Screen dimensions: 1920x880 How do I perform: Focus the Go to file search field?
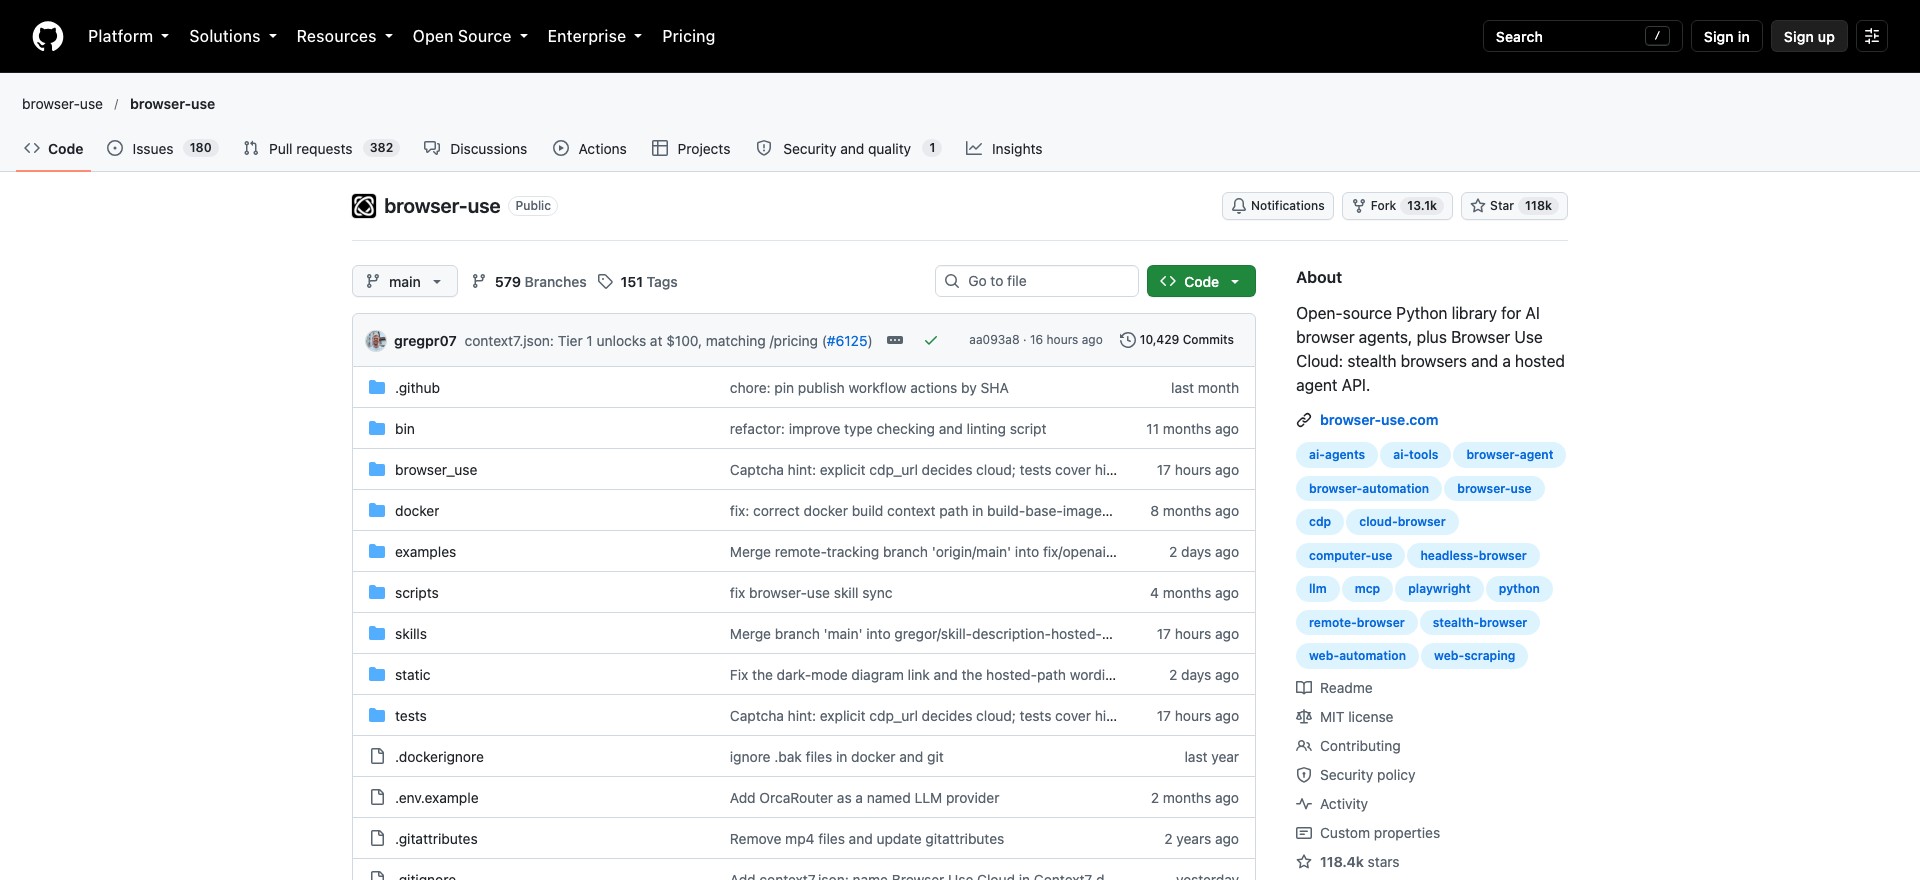[1037, 281]
